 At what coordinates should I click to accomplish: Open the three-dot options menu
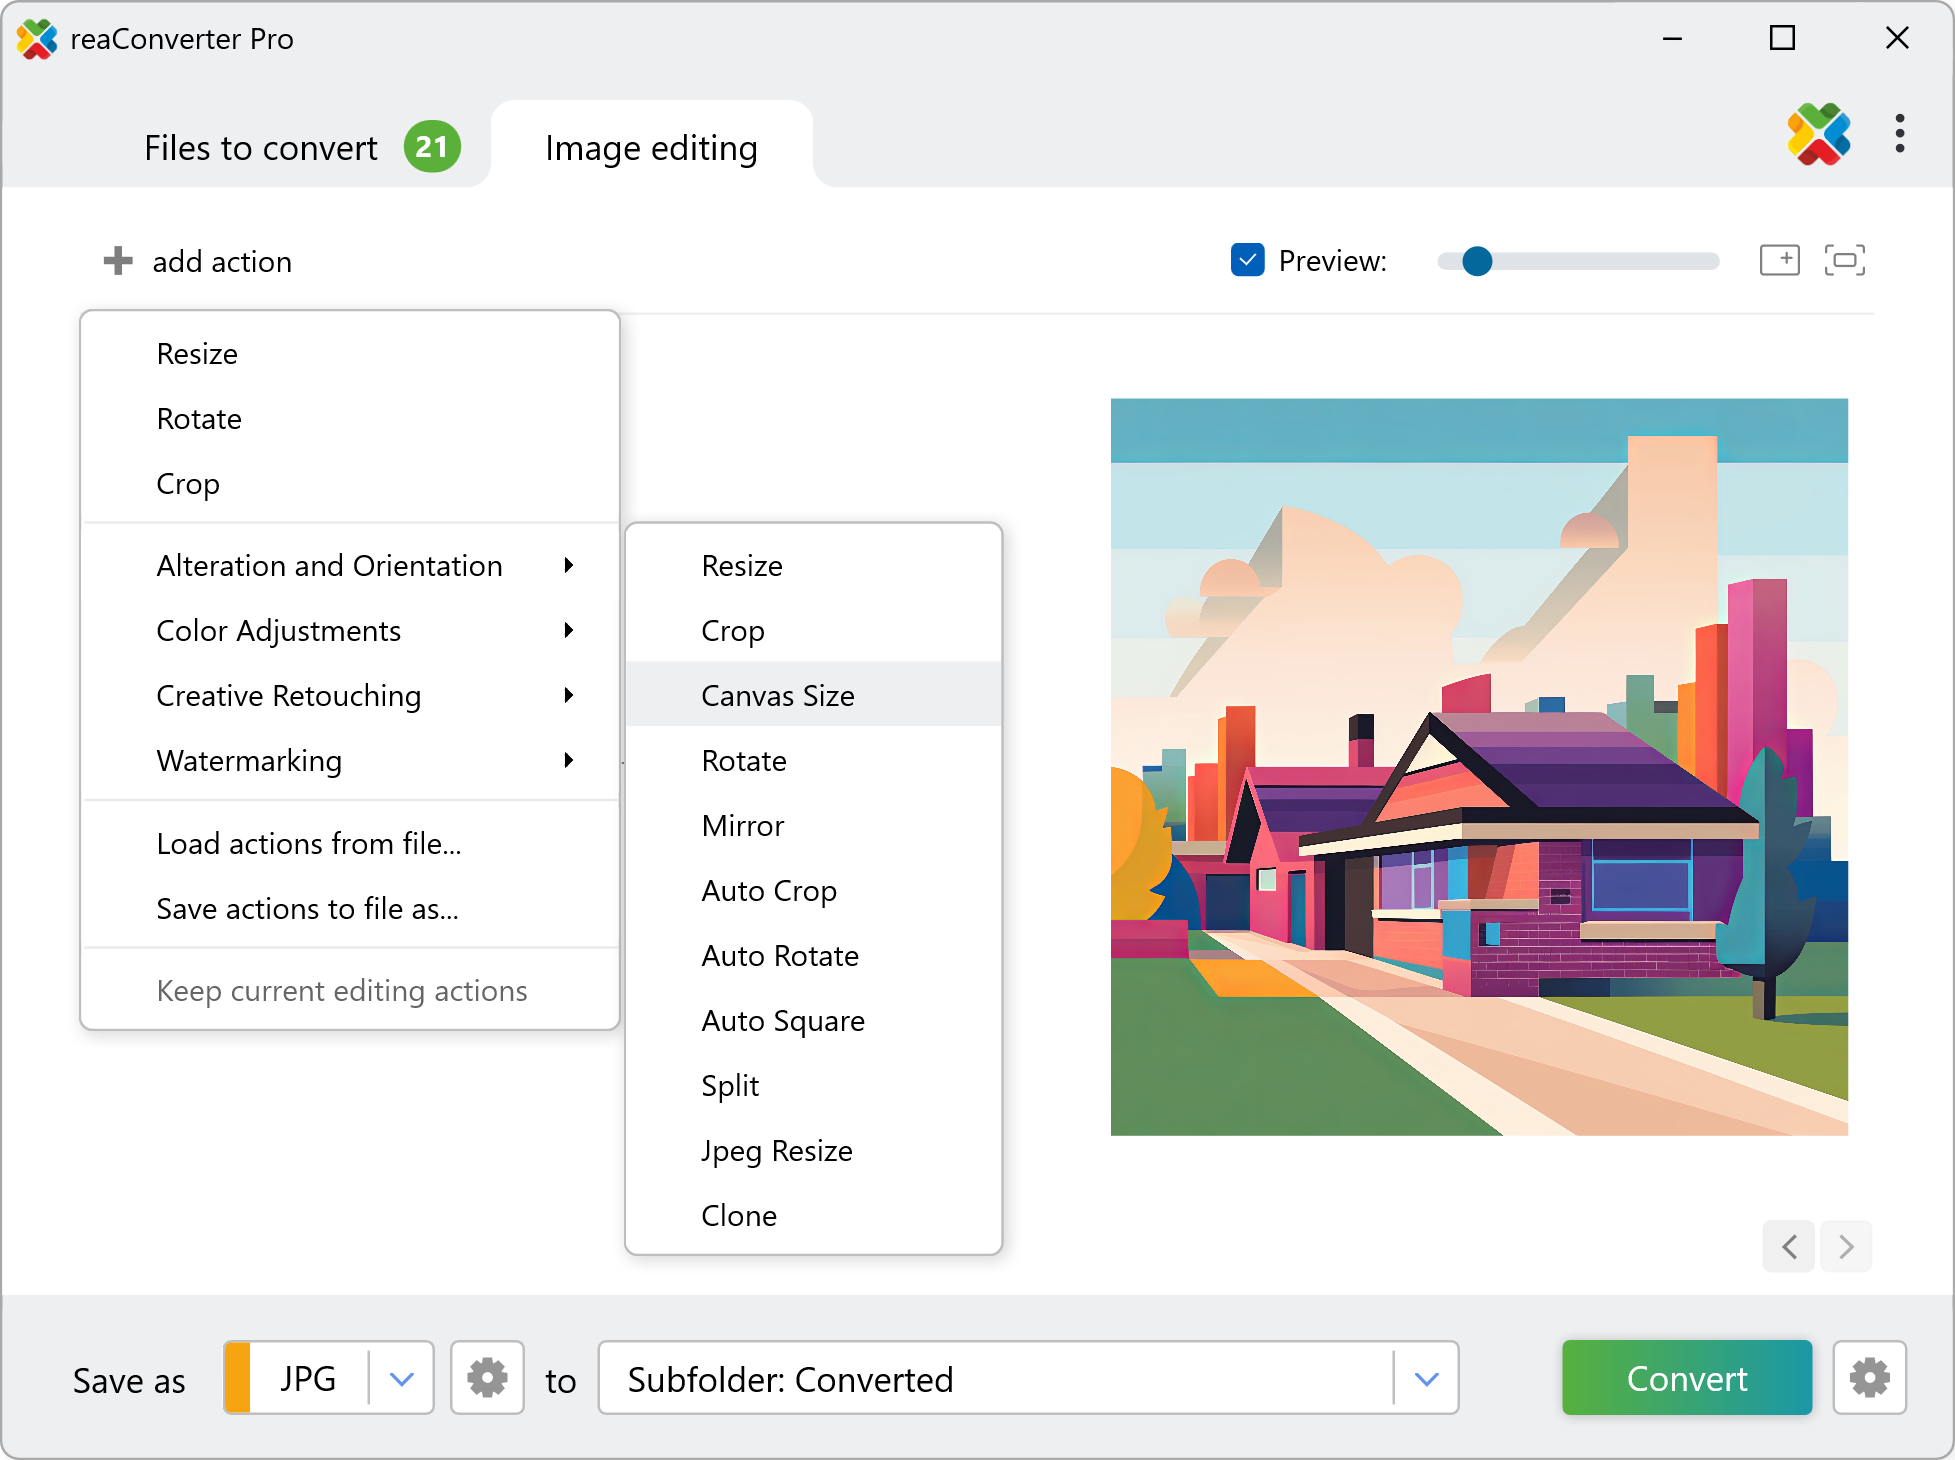click(1899, 134)
